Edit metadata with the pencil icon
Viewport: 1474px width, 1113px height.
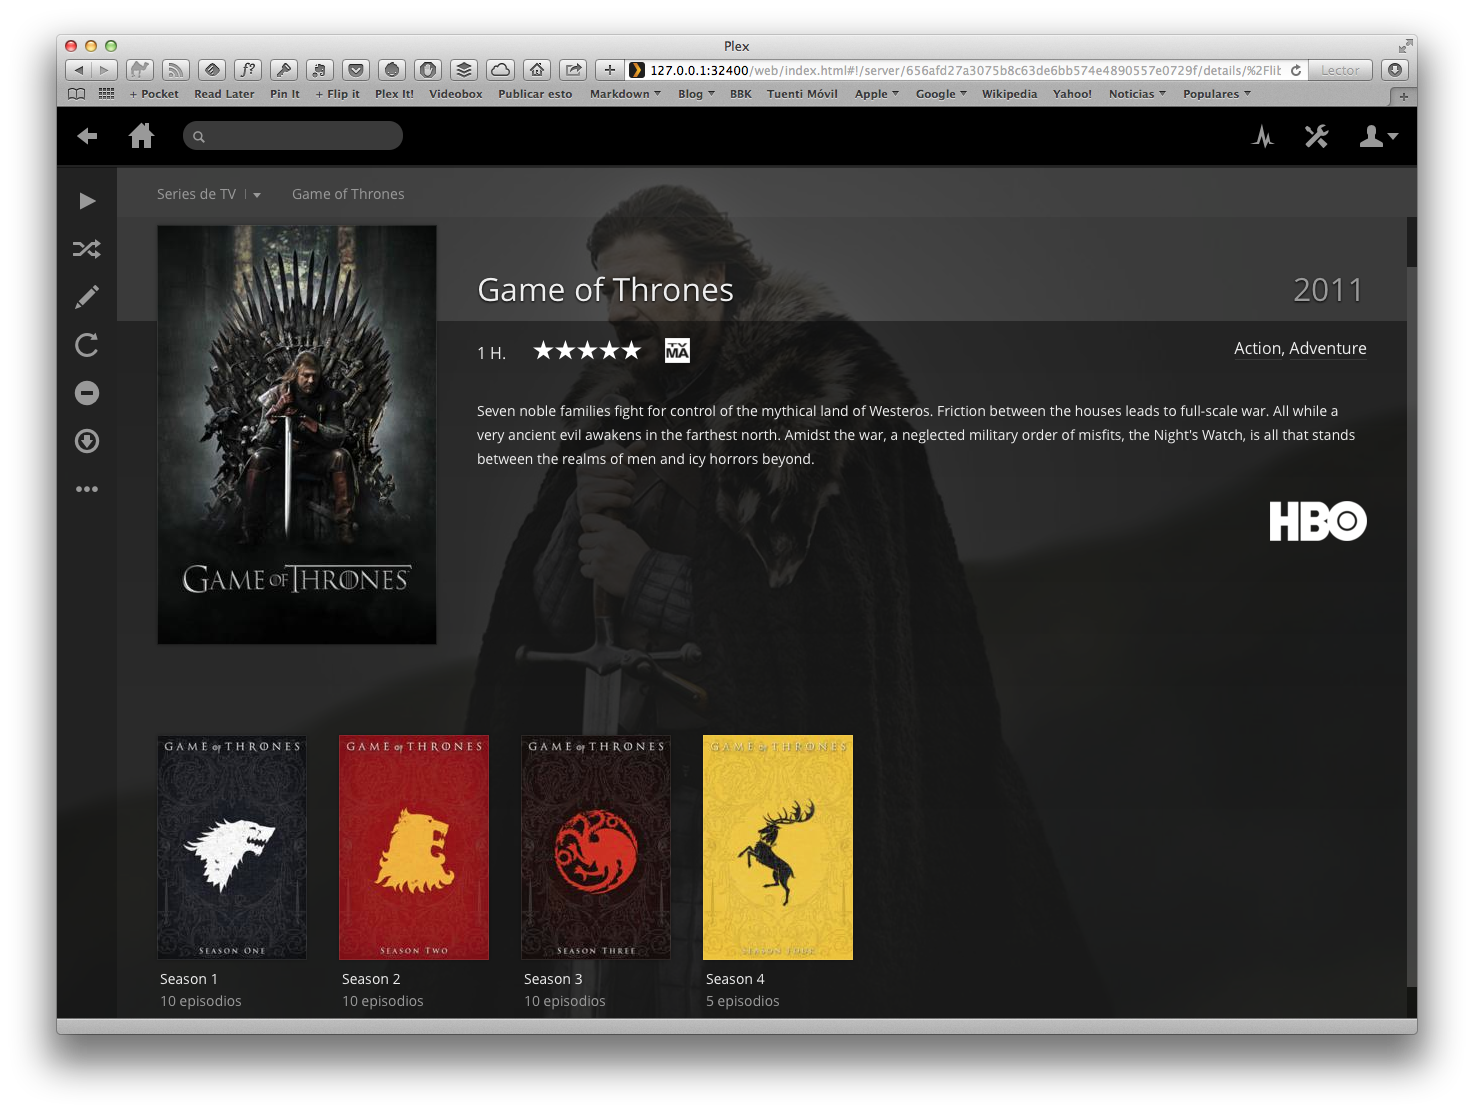coord(87,297)
